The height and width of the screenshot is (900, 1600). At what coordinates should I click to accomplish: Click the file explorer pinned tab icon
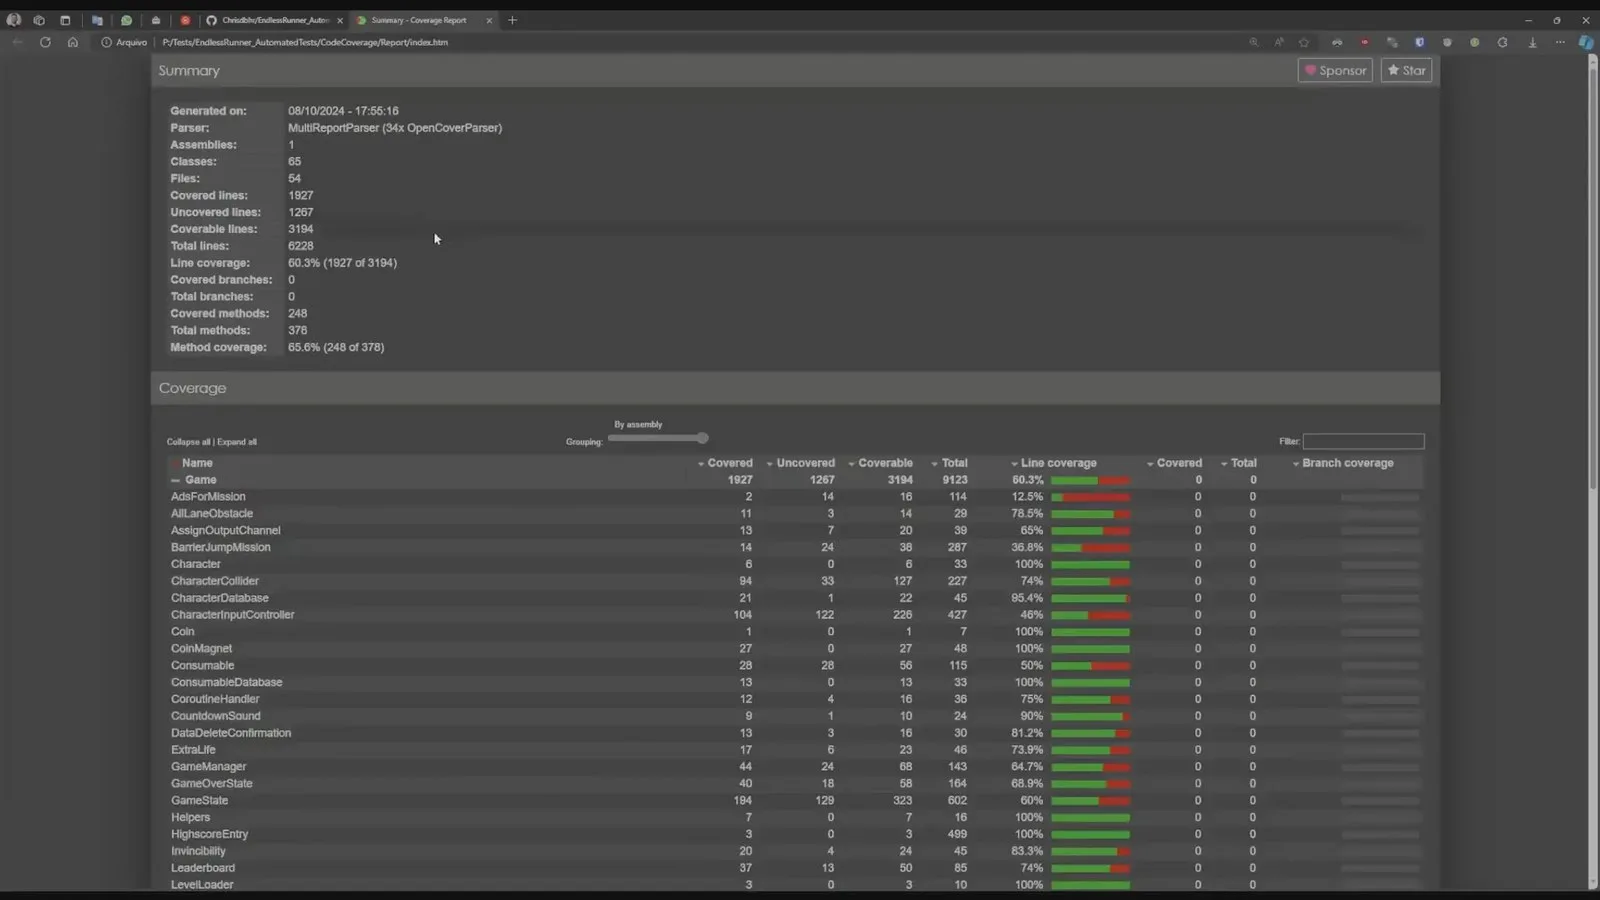pos(97,20)
